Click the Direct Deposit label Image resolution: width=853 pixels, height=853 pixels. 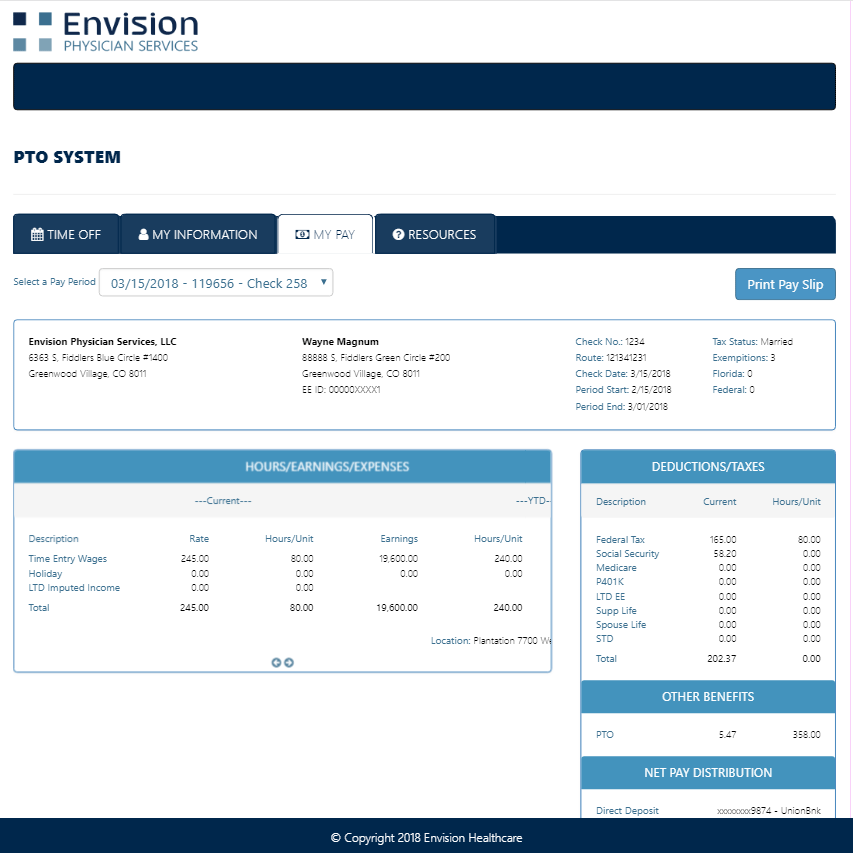627,811
